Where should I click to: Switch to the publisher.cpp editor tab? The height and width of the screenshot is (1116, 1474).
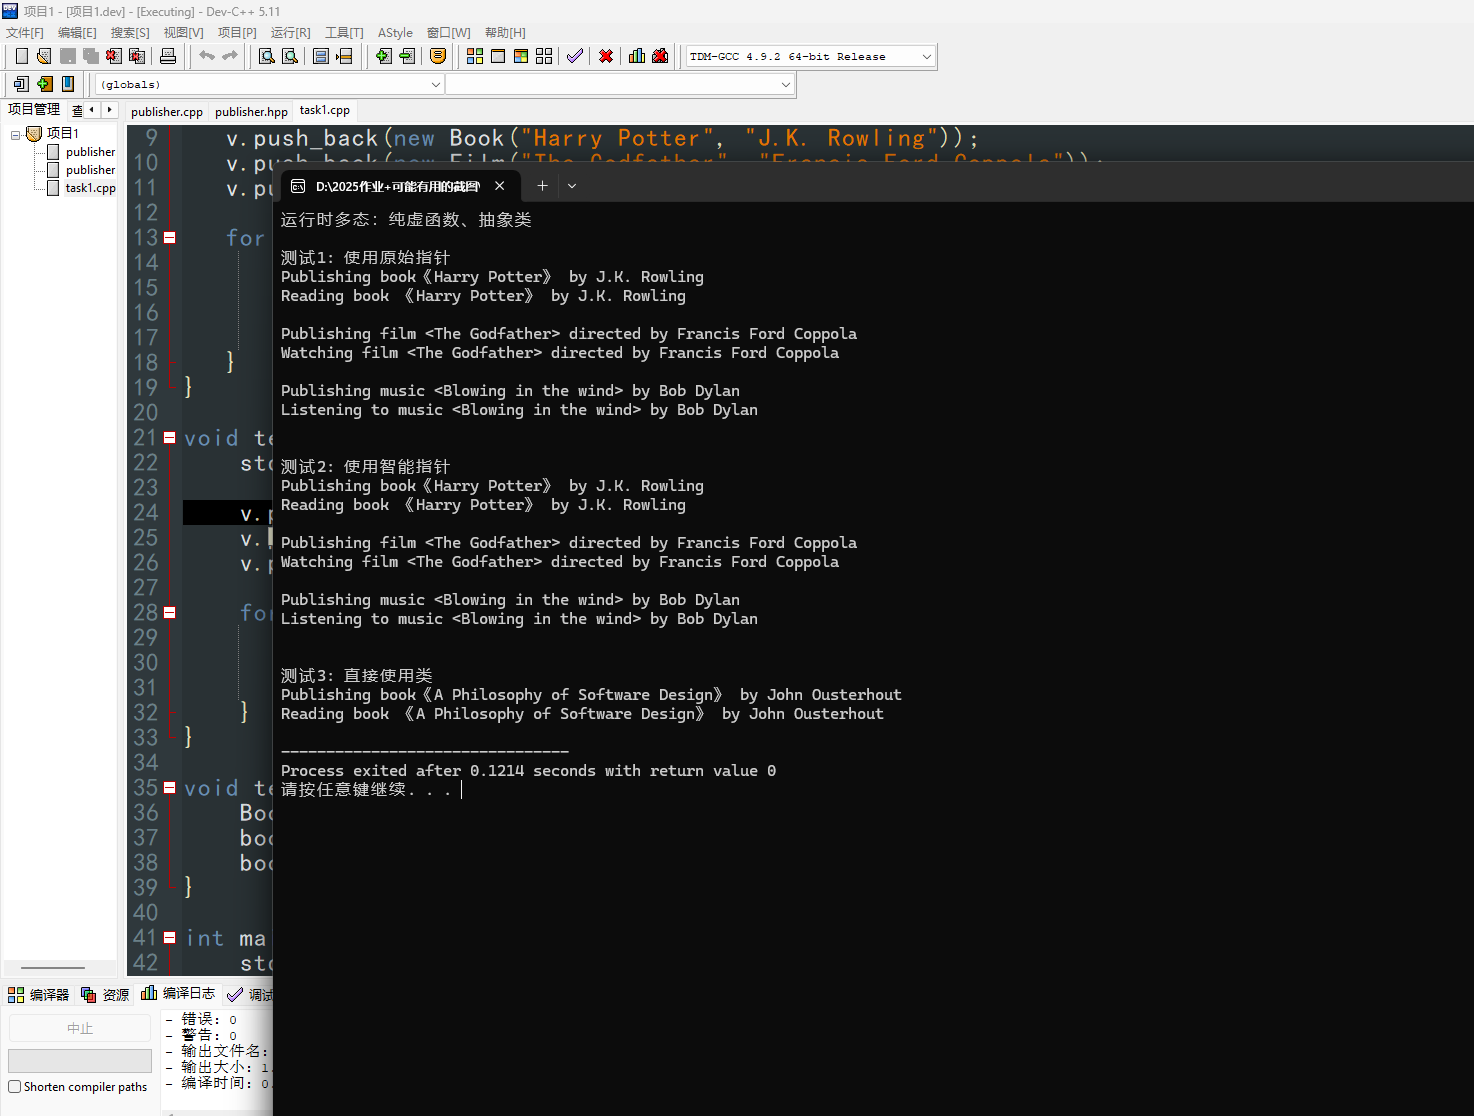point(167,112)
